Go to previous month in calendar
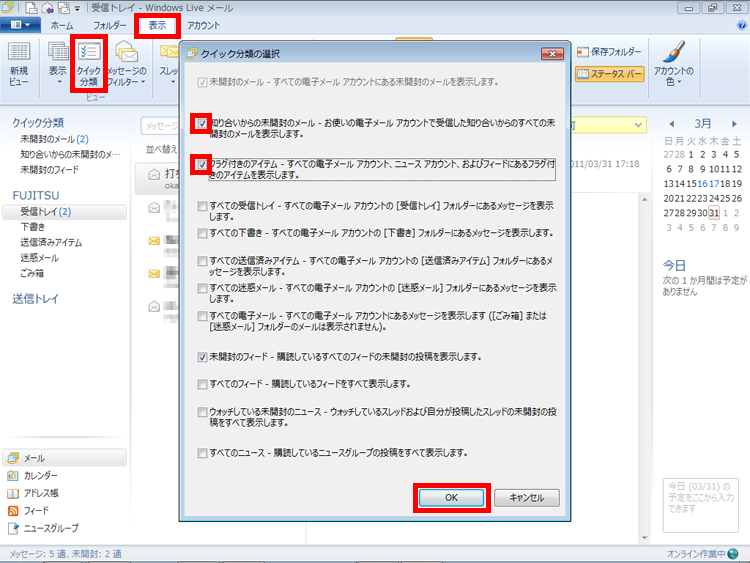The height and width of the screenshot is (563, 750). (672, 124)
